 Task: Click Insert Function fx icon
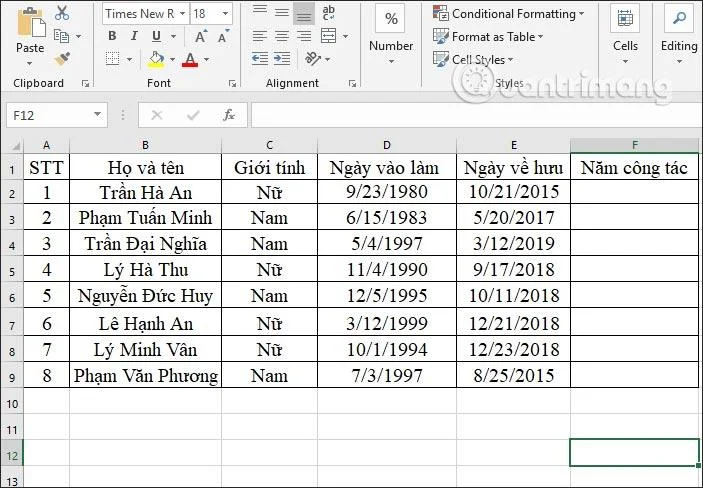tap(229, 116)
